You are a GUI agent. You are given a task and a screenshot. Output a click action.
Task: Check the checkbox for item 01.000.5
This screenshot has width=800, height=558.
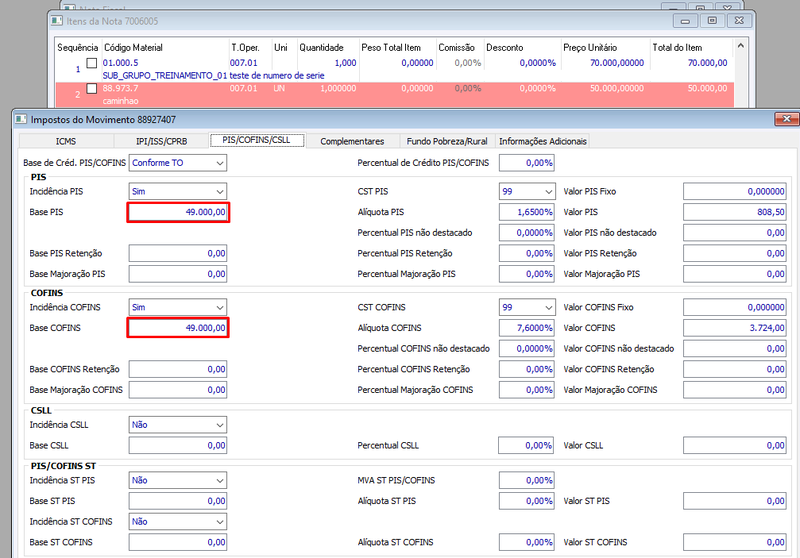coord(92,63)
